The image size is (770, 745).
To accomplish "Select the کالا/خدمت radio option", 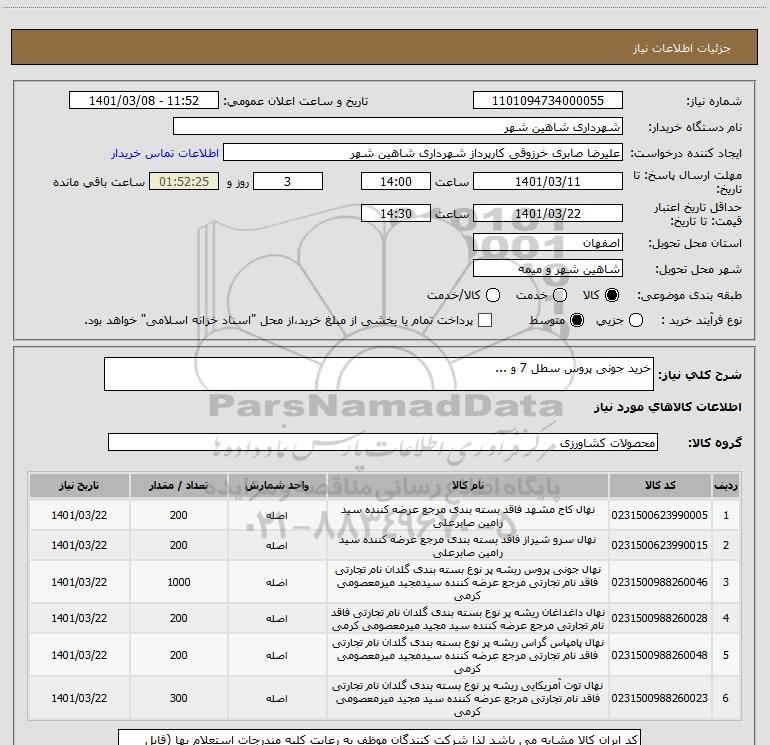I will tap(493, 295).
